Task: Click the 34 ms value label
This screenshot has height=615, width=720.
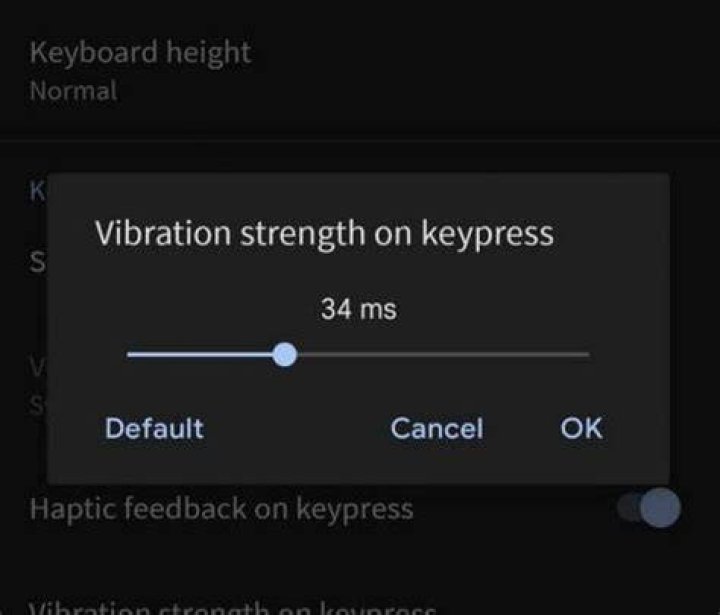Action: [x=359, y=309]
